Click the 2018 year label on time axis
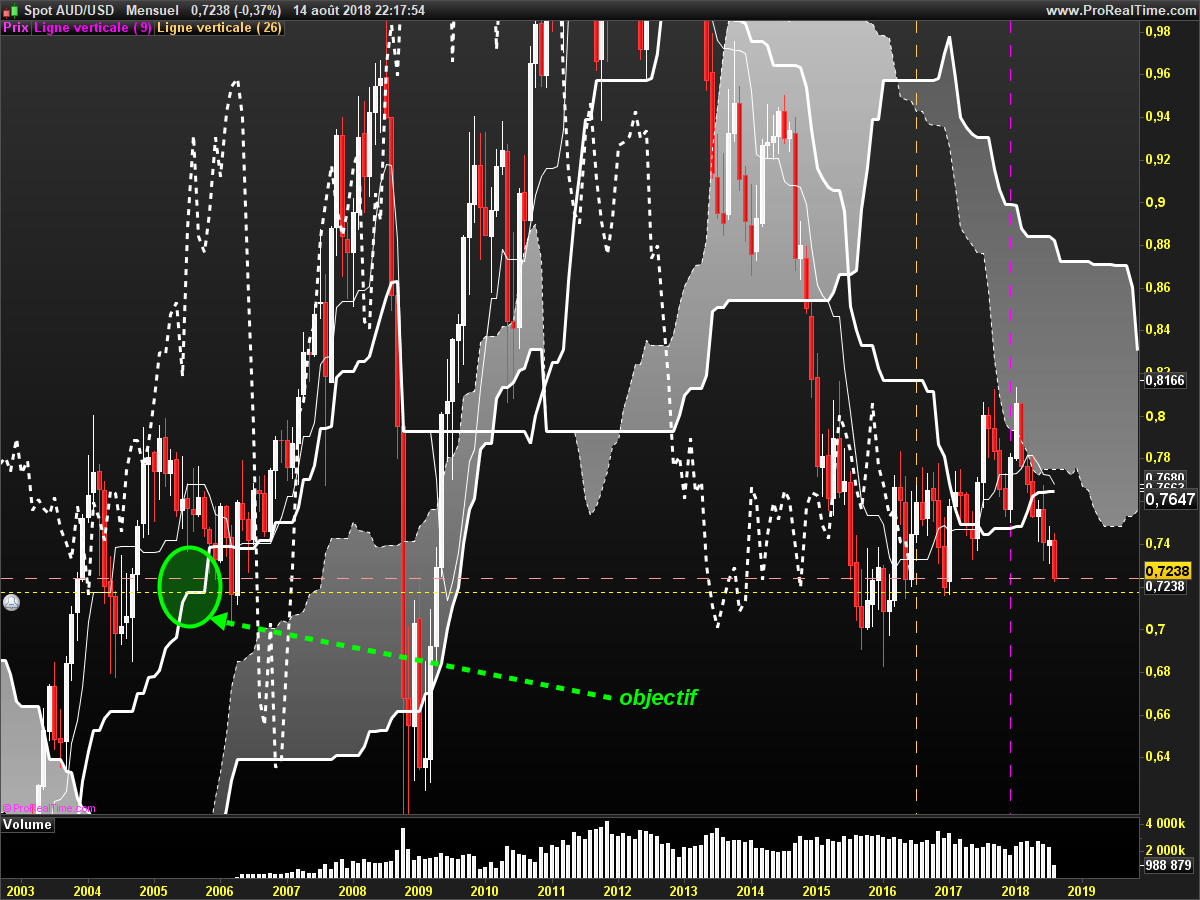1200x900 pixels. tap(1015, 890)
